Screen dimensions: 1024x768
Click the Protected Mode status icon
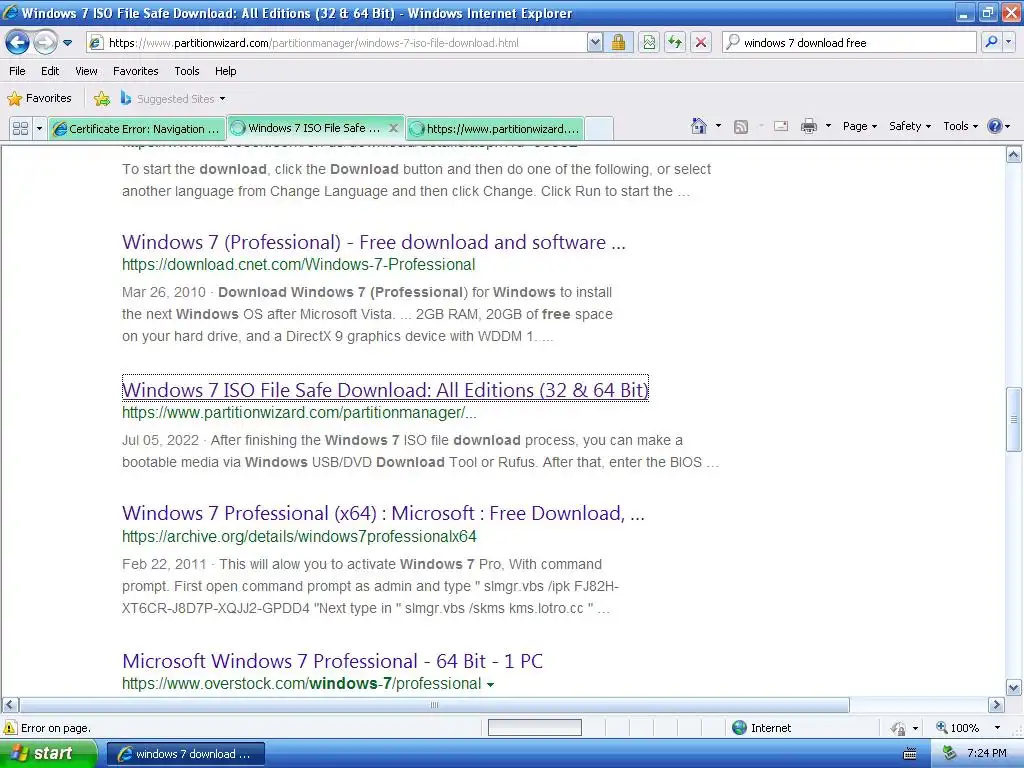[x=899, y=728]
